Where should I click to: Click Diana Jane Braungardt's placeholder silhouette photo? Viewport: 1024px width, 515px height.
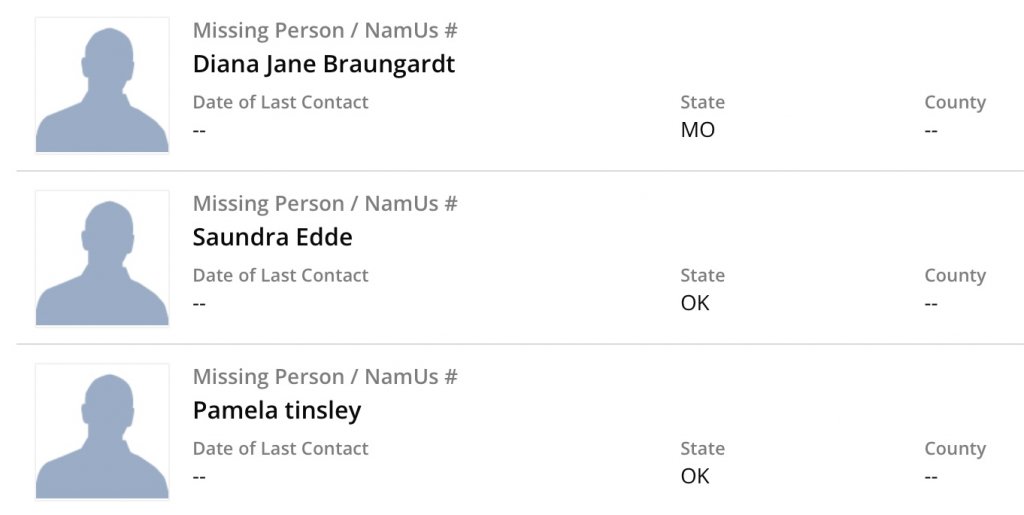[102, 85]
